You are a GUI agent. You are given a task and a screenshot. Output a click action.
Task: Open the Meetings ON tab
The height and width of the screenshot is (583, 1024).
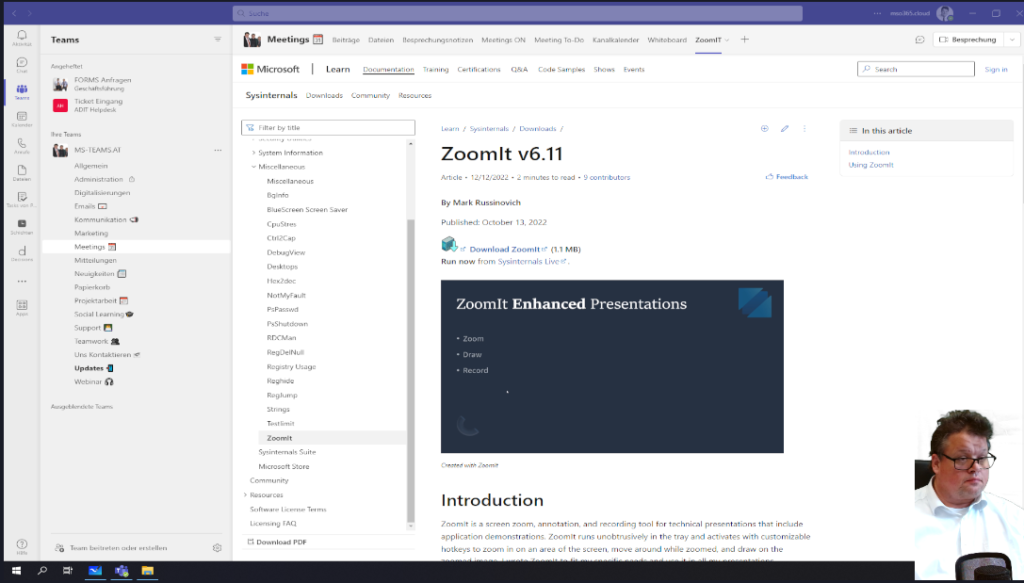(x=504, y=40)
